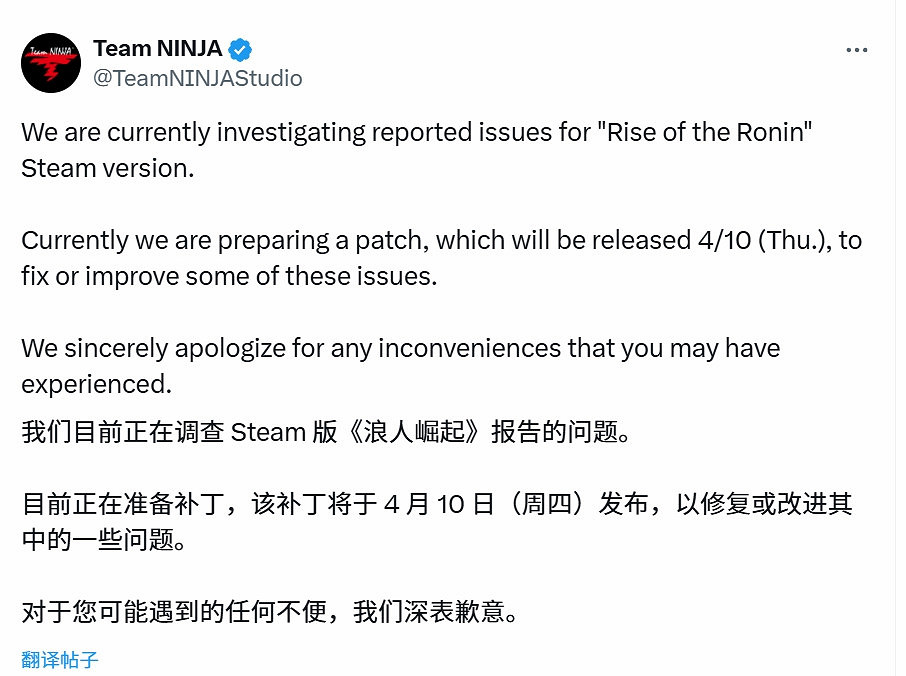906x676 pixels.
Task: Click the apology sentence in the post
Action: 400,348
